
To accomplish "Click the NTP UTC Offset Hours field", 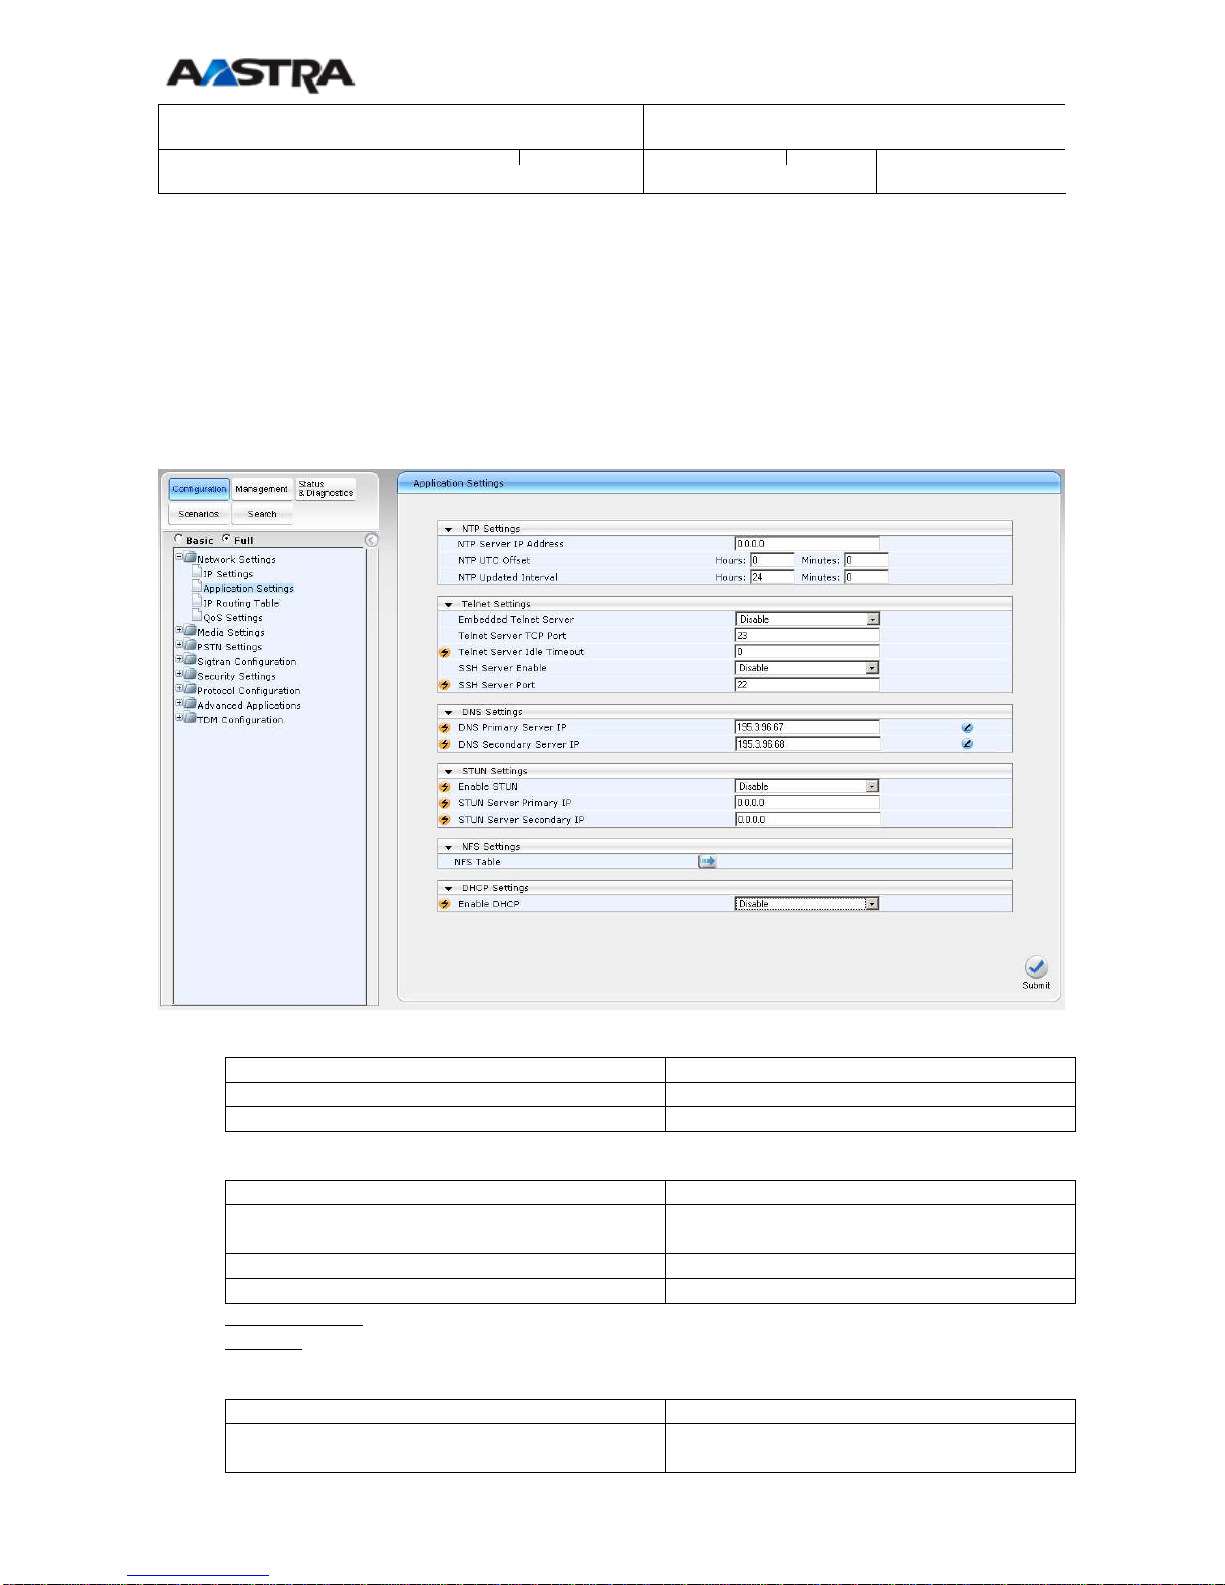I will click(772, 560).
